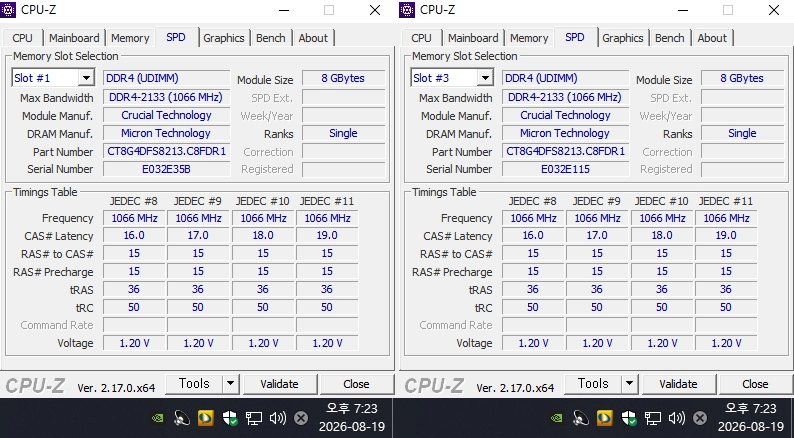Click the speaker volume icon in left taskbar
This screenshot has height=438, width=794.
277,418
